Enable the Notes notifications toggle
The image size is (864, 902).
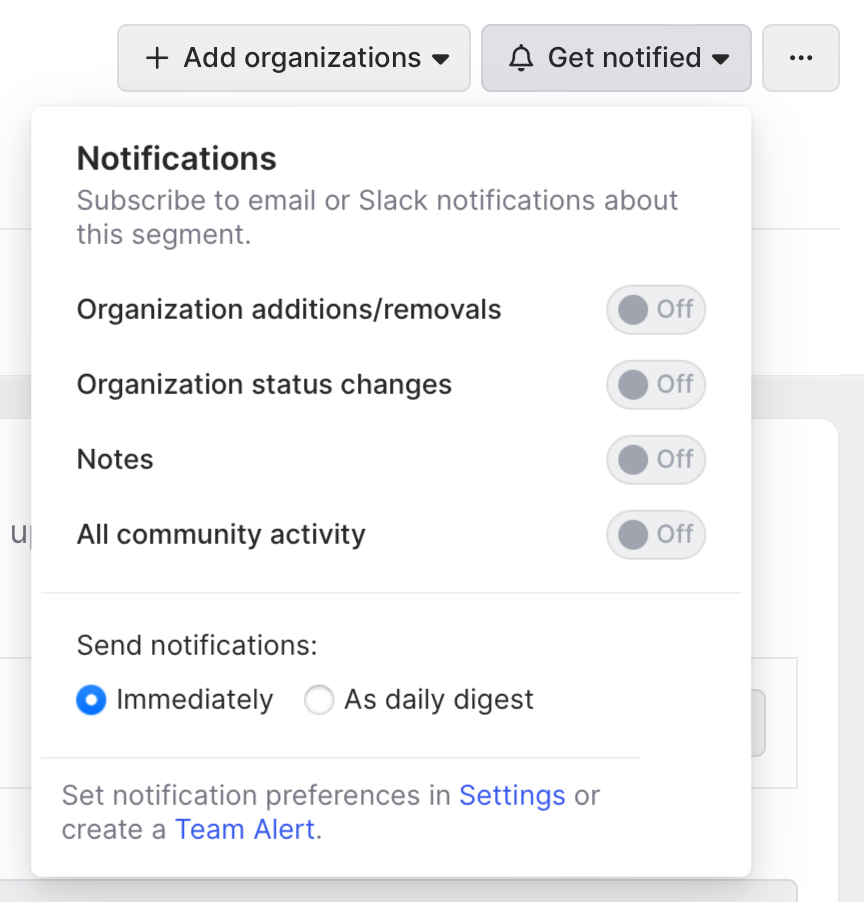coord(655,460)
